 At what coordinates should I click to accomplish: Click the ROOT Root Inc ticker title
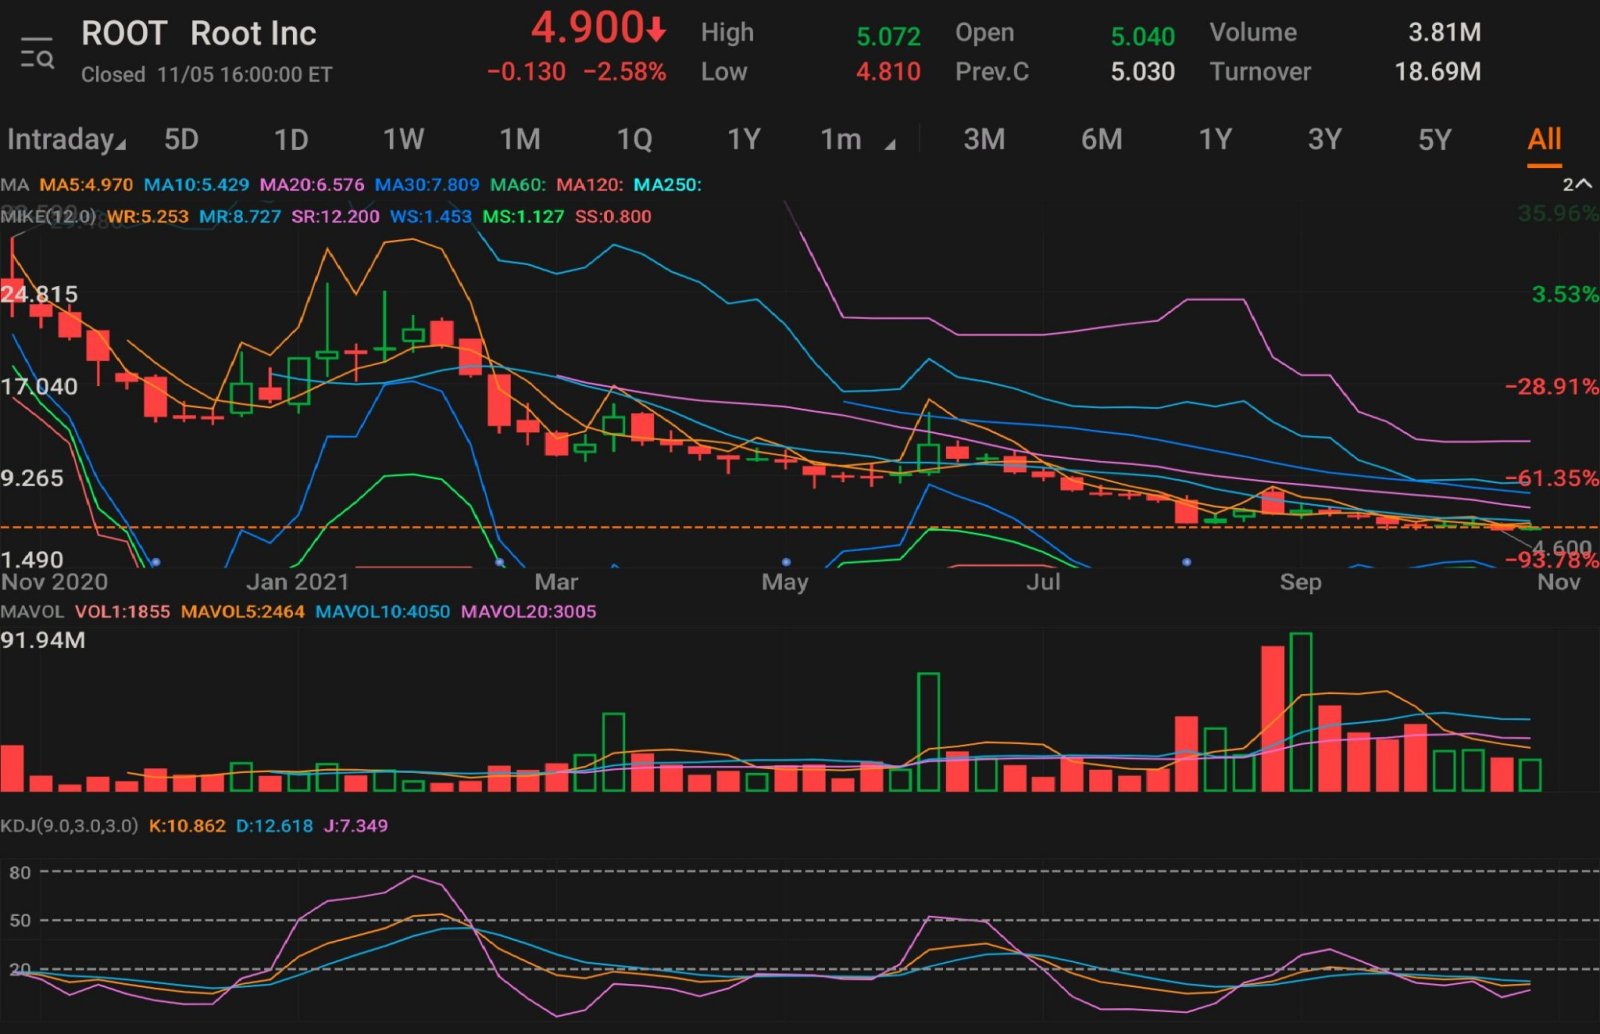[x=198, y=33]
